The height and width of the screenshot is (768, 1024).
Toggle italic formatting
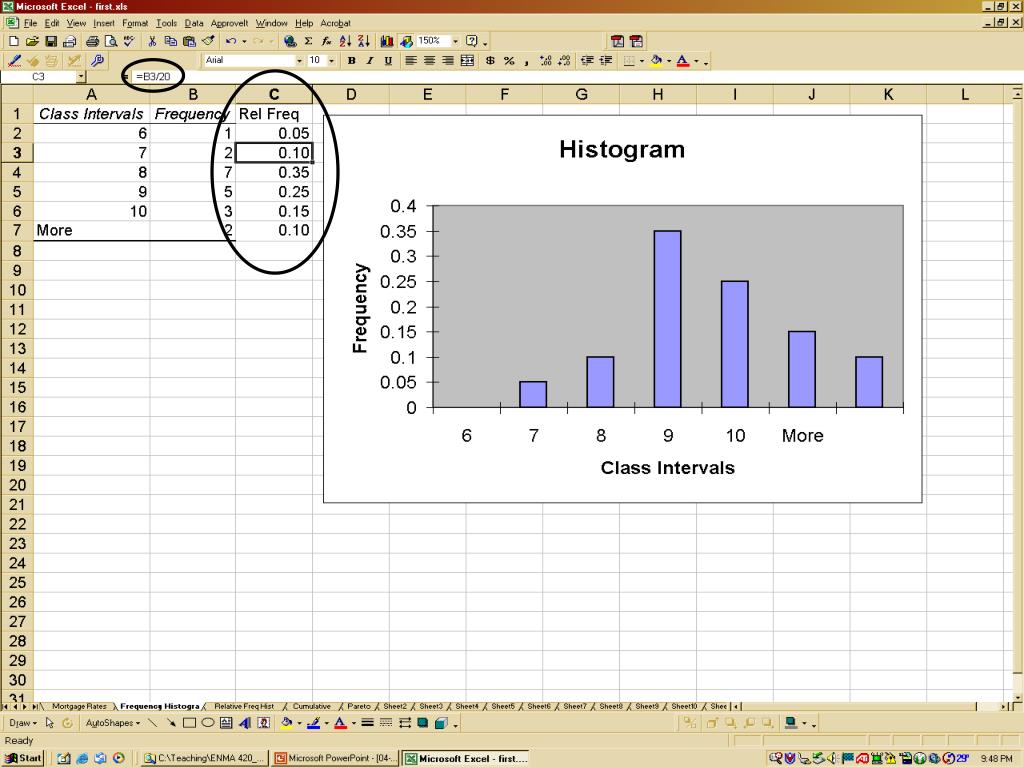(369, 61)
